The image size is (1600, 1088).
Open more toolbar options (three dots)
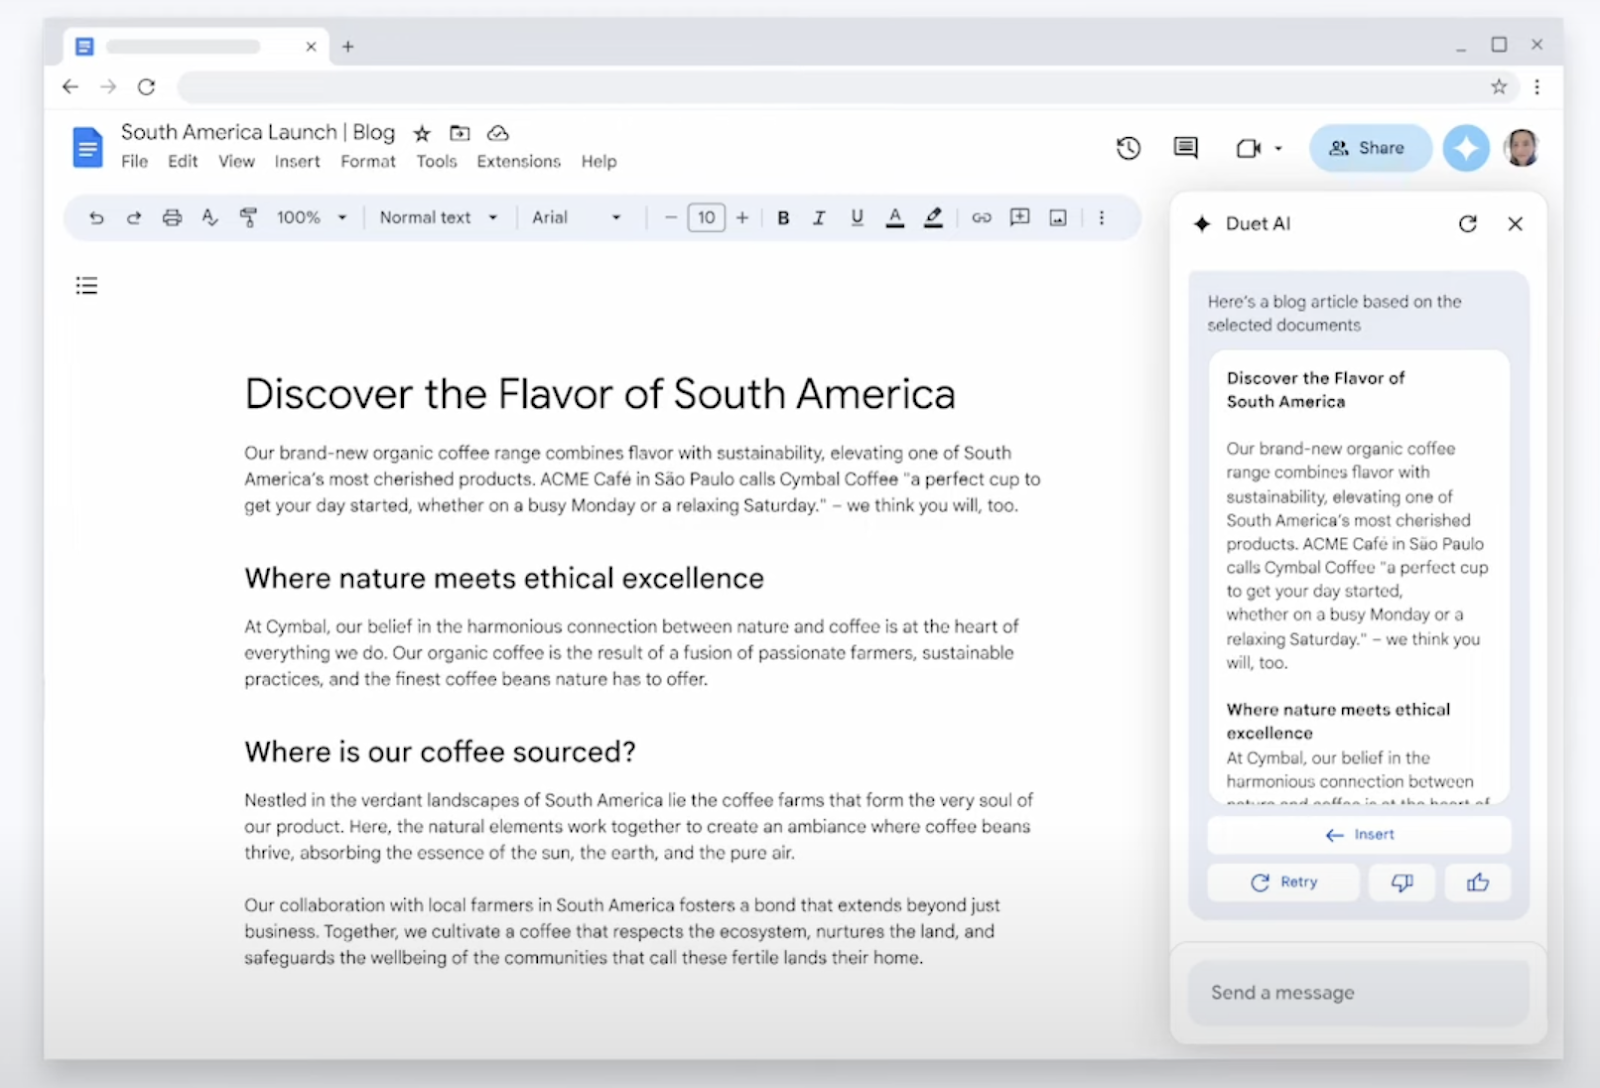point(1102,218)
